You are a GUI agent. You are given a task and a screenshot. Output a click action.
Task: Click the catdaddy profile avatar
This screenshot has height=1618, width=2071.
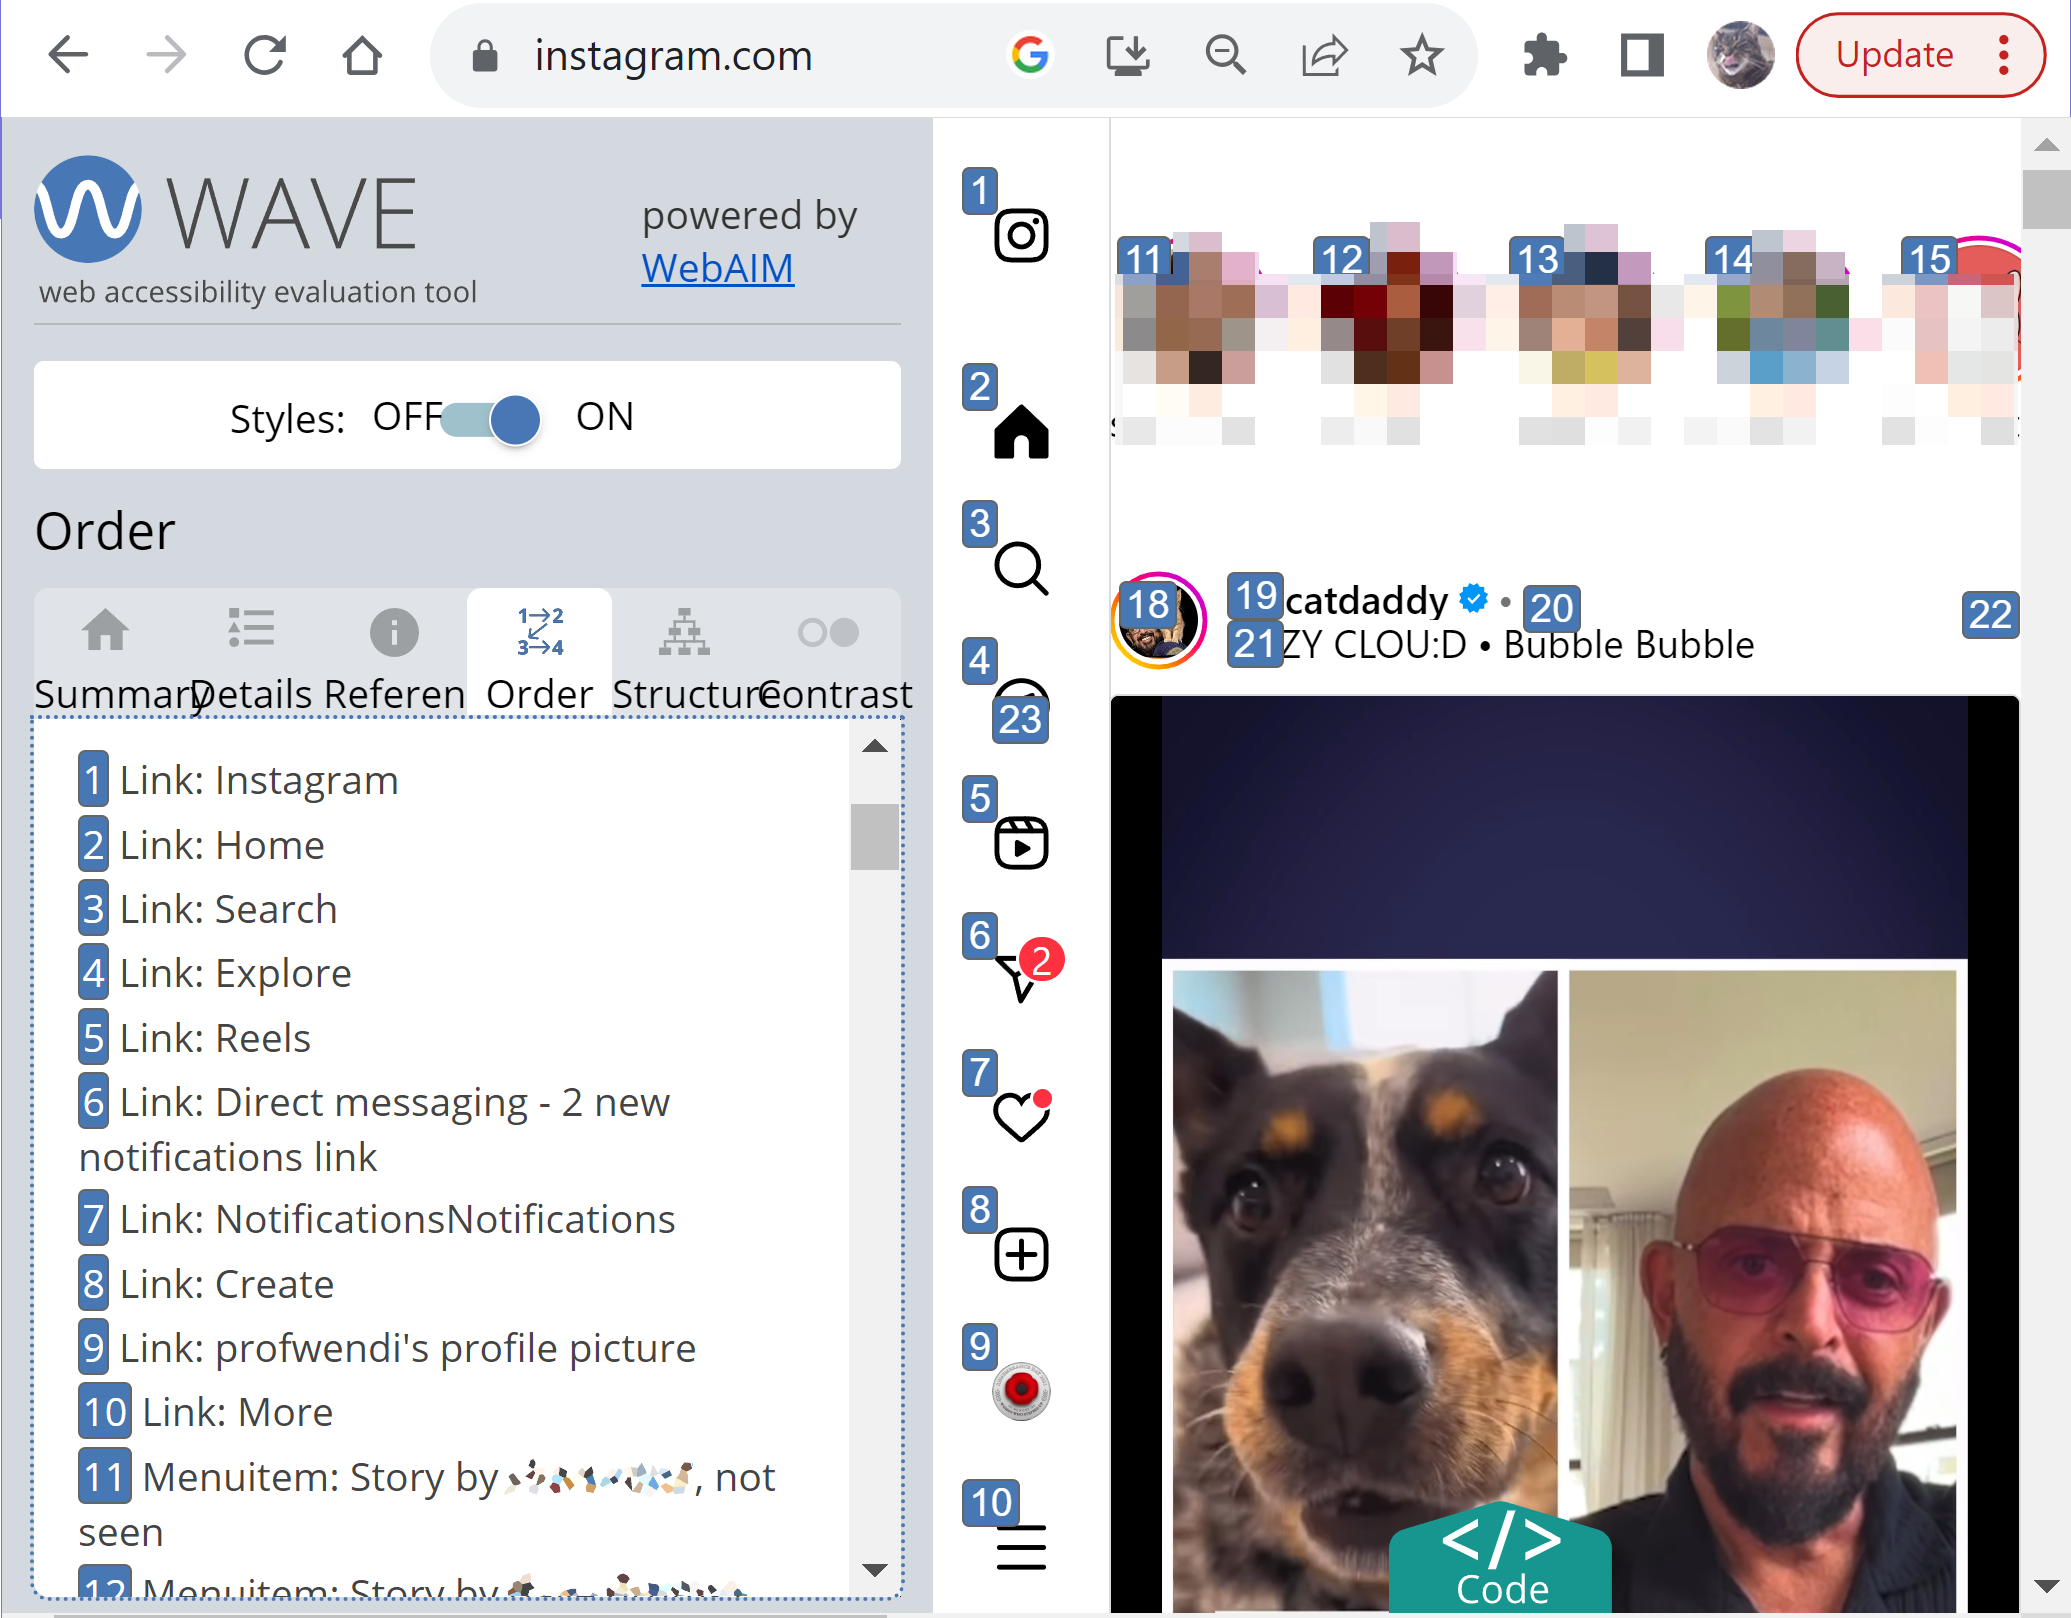click(1159, 620)
